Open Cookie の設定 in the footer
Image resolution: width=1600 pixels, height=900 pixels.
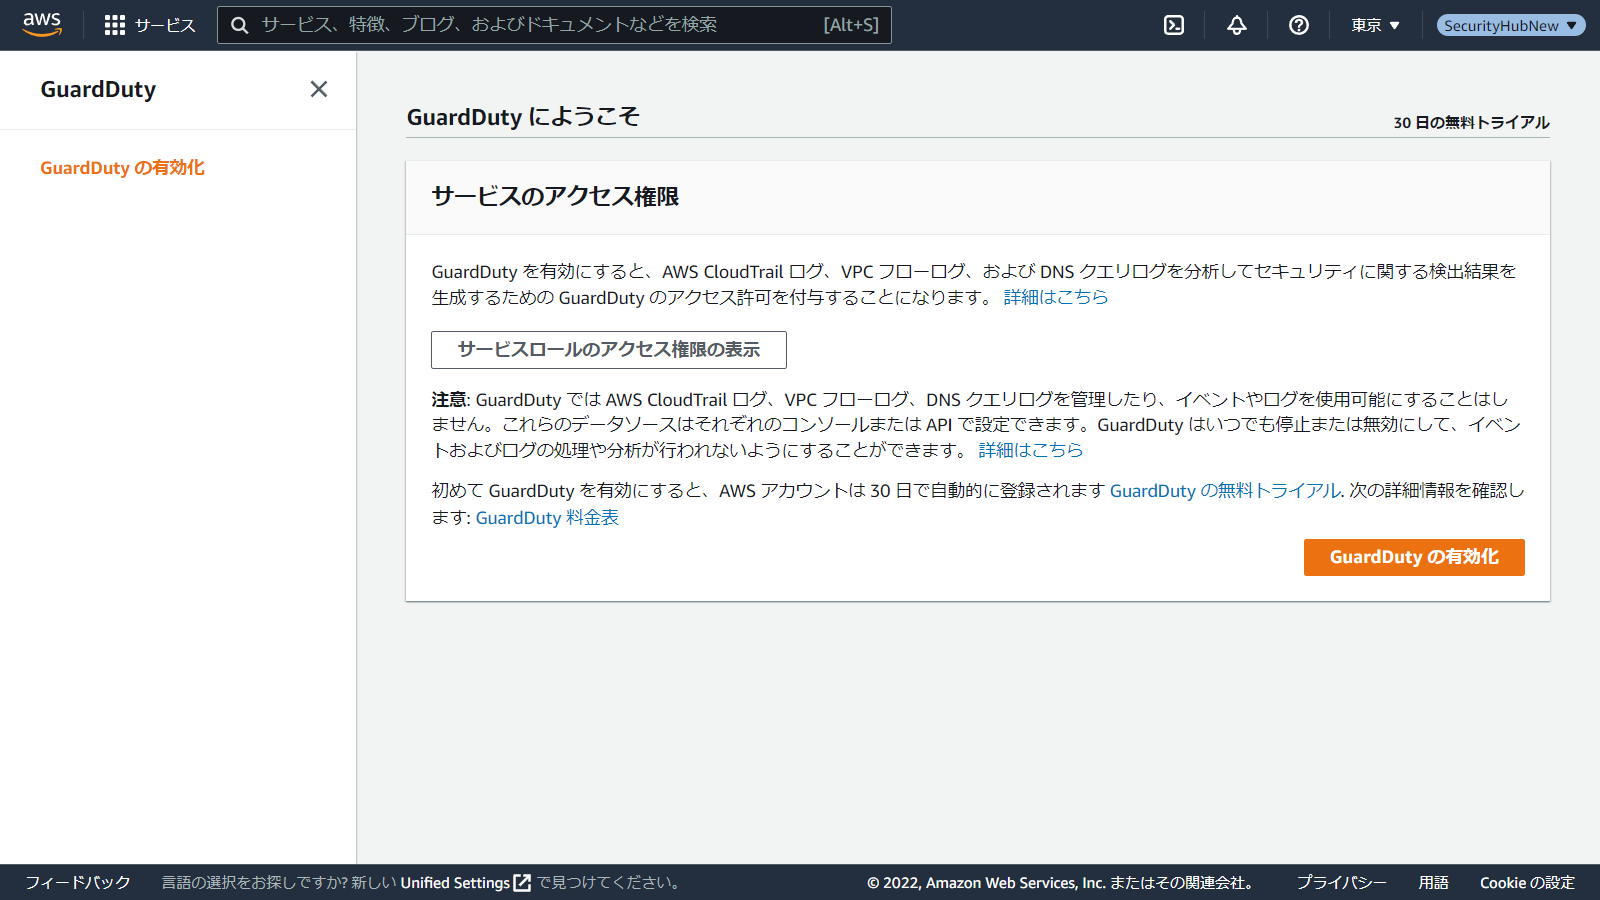[x=1526, y=883]
